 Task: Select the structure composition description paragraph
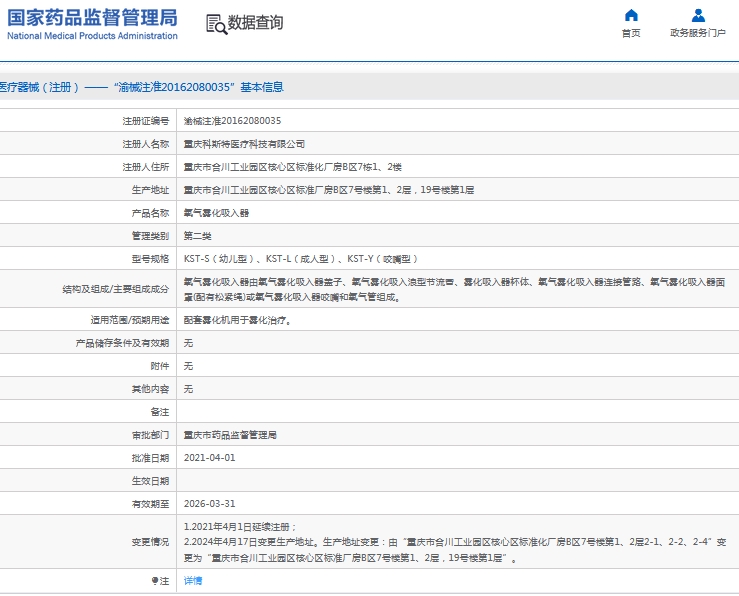pyautogui.click(x=454, y=290)
